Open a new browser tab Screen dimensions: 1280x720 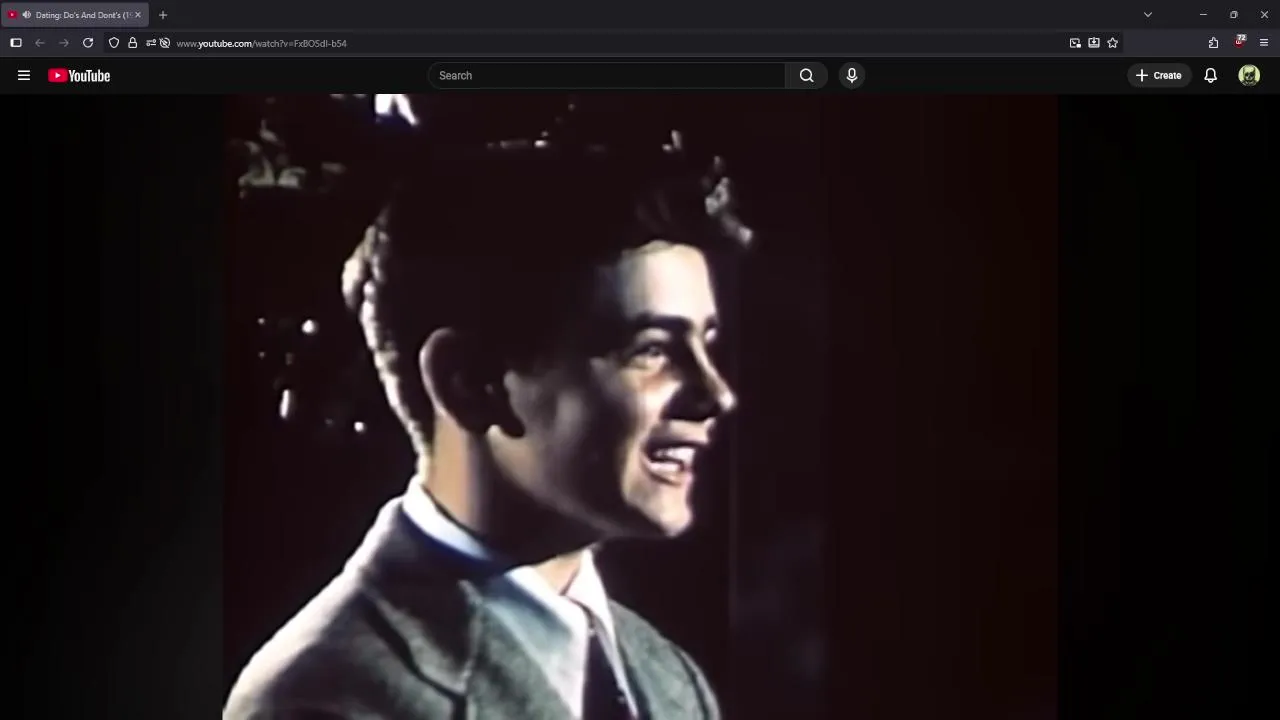pyautogui.click(x=163, y=15)
